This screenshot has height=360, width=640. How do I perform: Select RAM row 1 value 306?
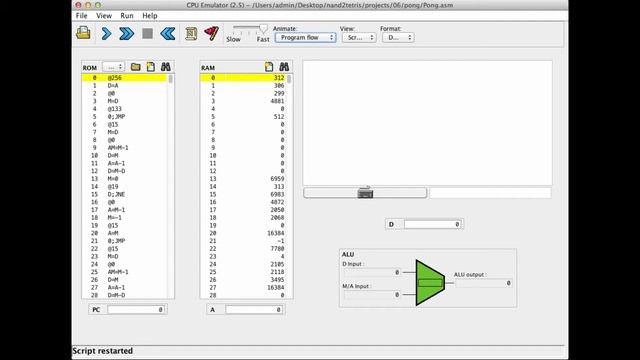point(243,85)
